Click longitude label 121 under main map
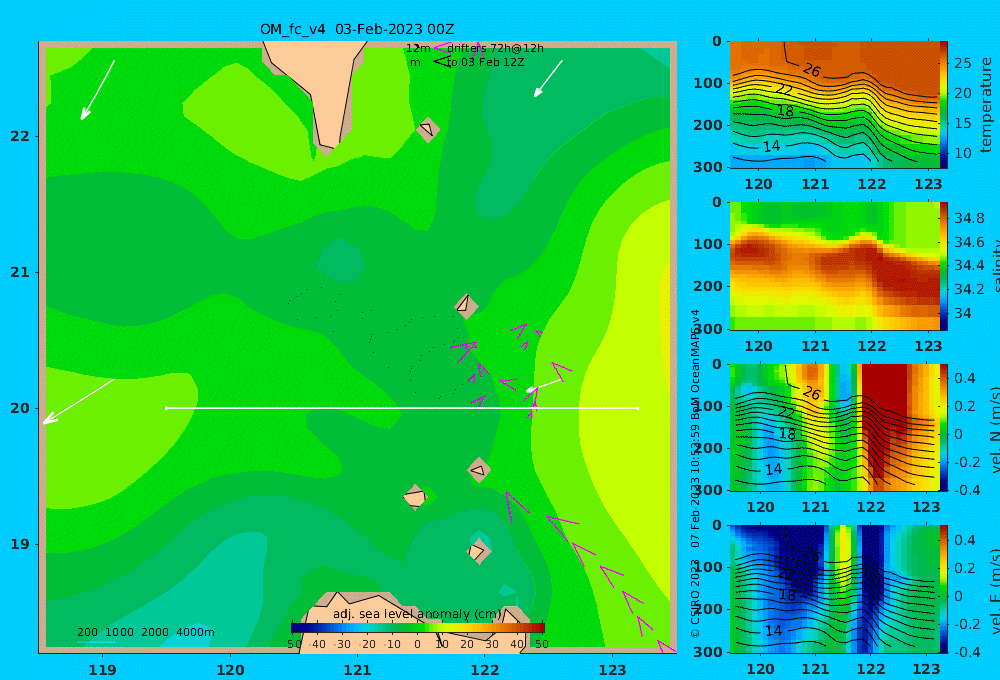 tap(357, 670)
